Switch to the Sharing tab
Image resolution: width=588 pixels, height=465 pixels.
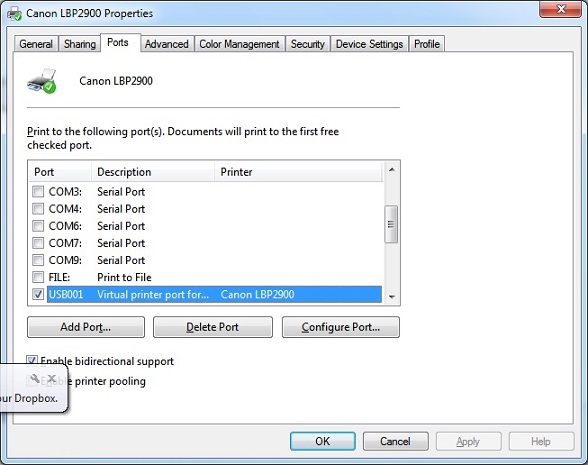(x=80, y=44)
